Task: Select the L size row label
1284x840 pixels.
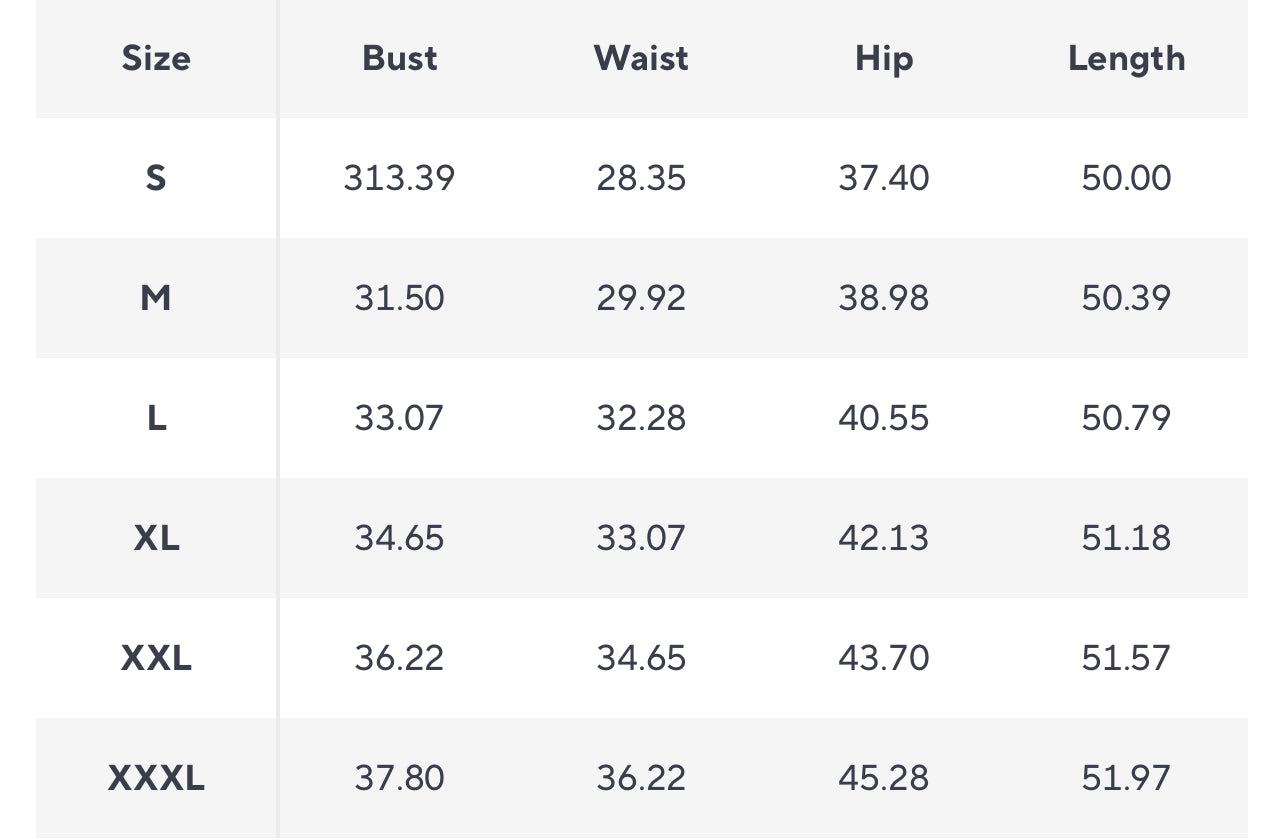Action: click(156, 418)
